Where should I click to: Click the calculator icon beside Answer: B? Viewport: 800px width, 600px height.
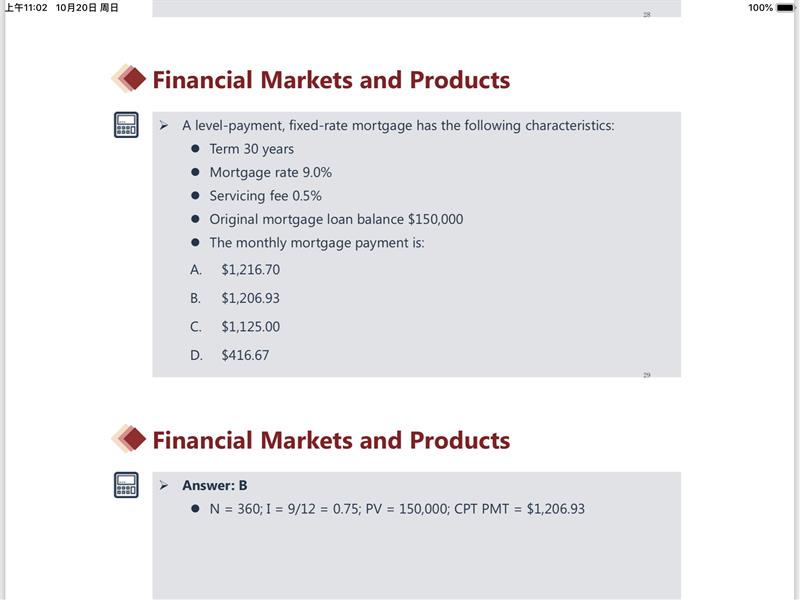click(x=126, y=485)
